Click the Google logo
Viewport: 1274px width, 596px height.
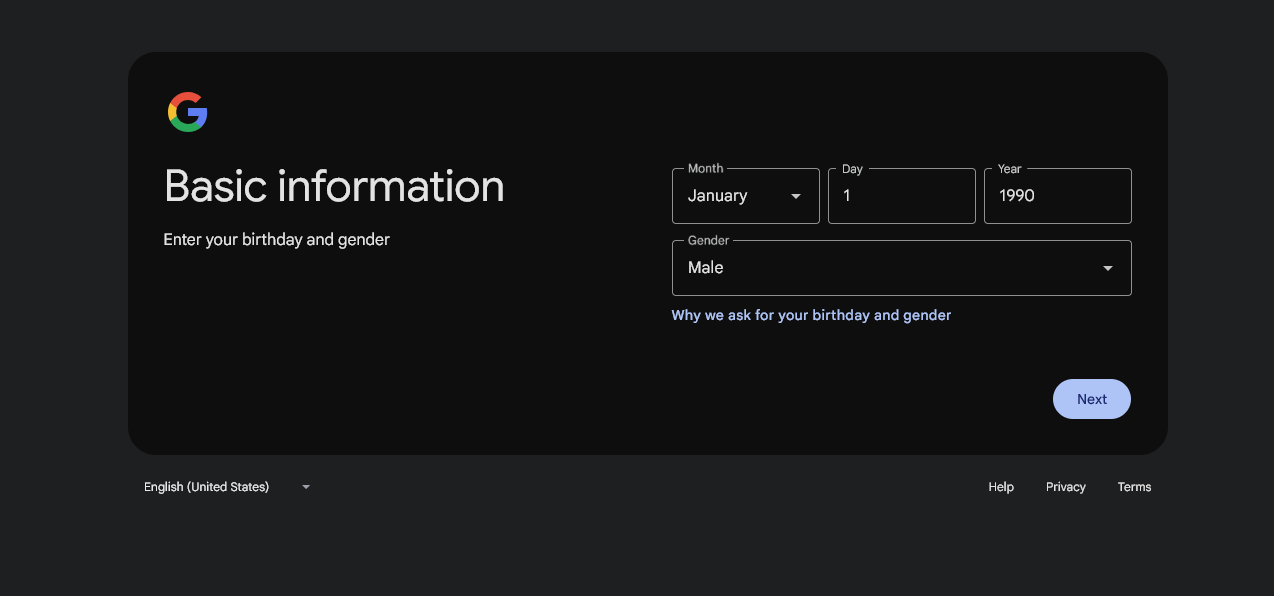tap(188, 112)
